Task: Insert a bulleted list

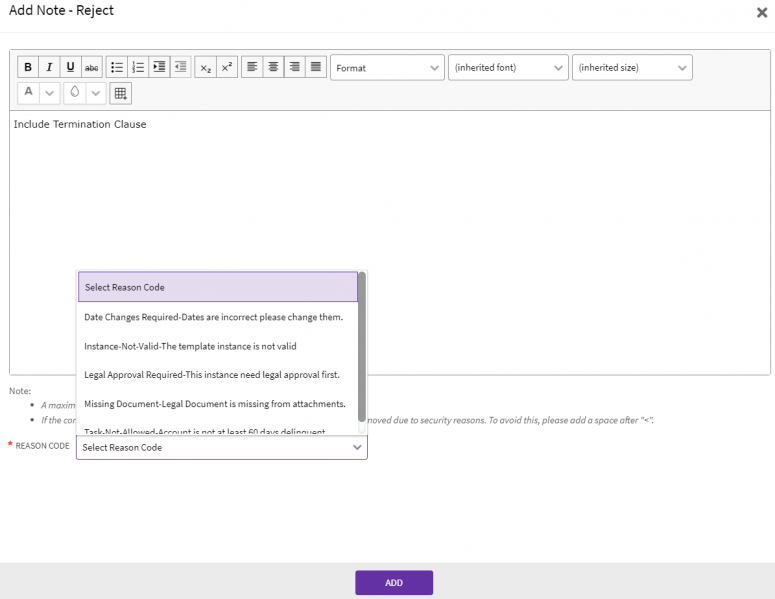Action: tap(117, 68)
